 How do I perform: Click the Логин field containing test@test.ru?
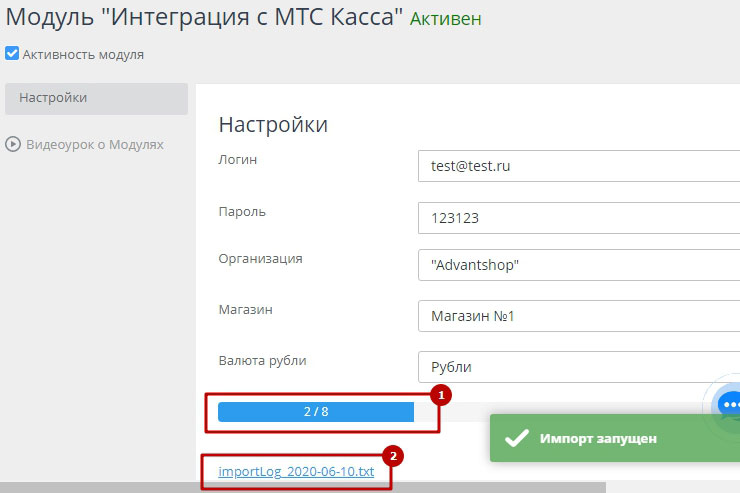579,166
